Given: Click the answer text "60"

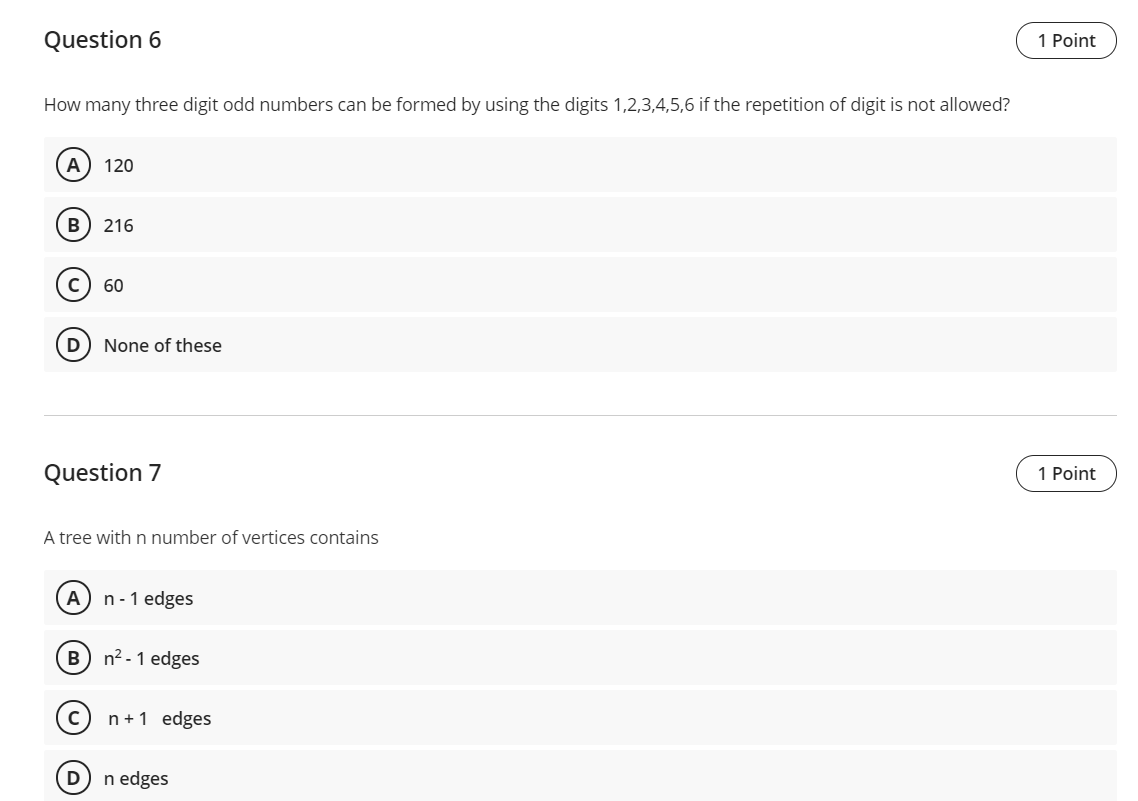Looking at the screenshot, I should pos(114,286).
